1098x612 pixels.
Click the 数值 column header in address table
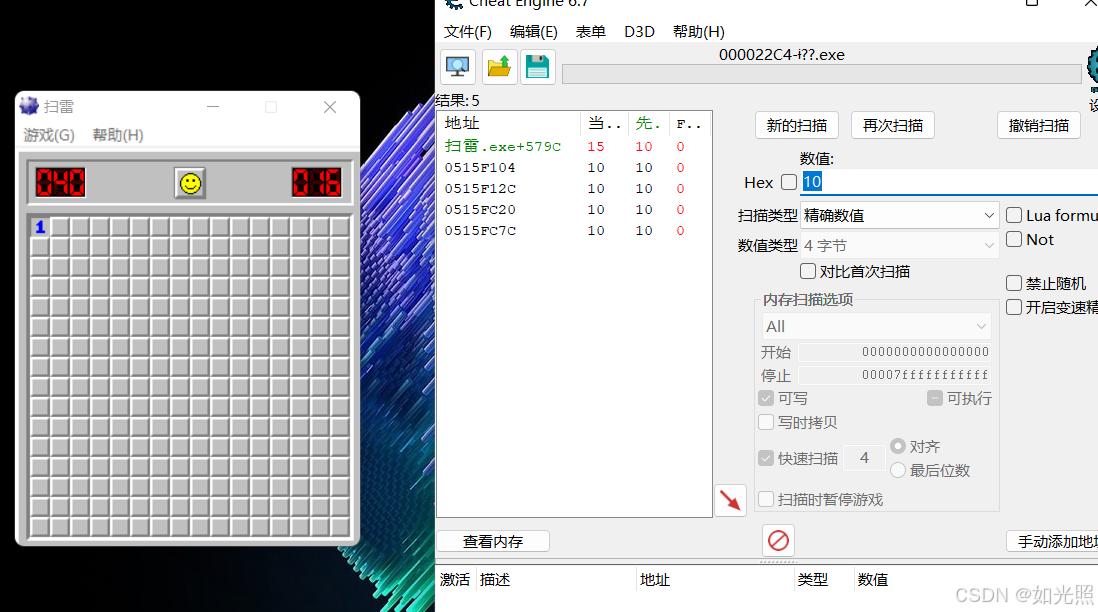[x=873, y=580]
